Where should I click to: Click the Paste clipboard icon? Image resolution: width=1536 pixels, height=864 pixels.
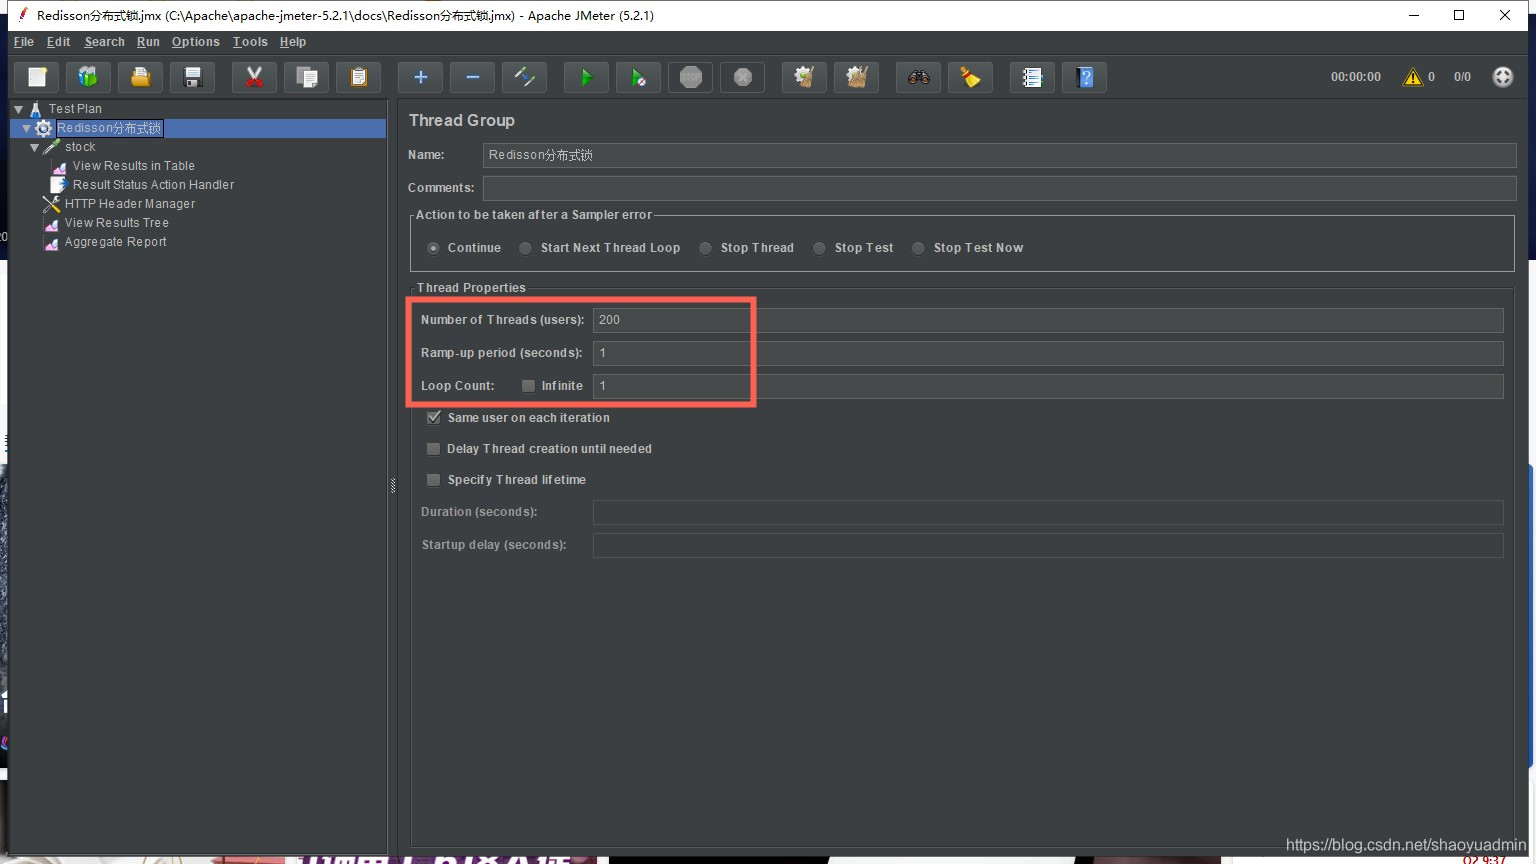click(x=359, y=77)
